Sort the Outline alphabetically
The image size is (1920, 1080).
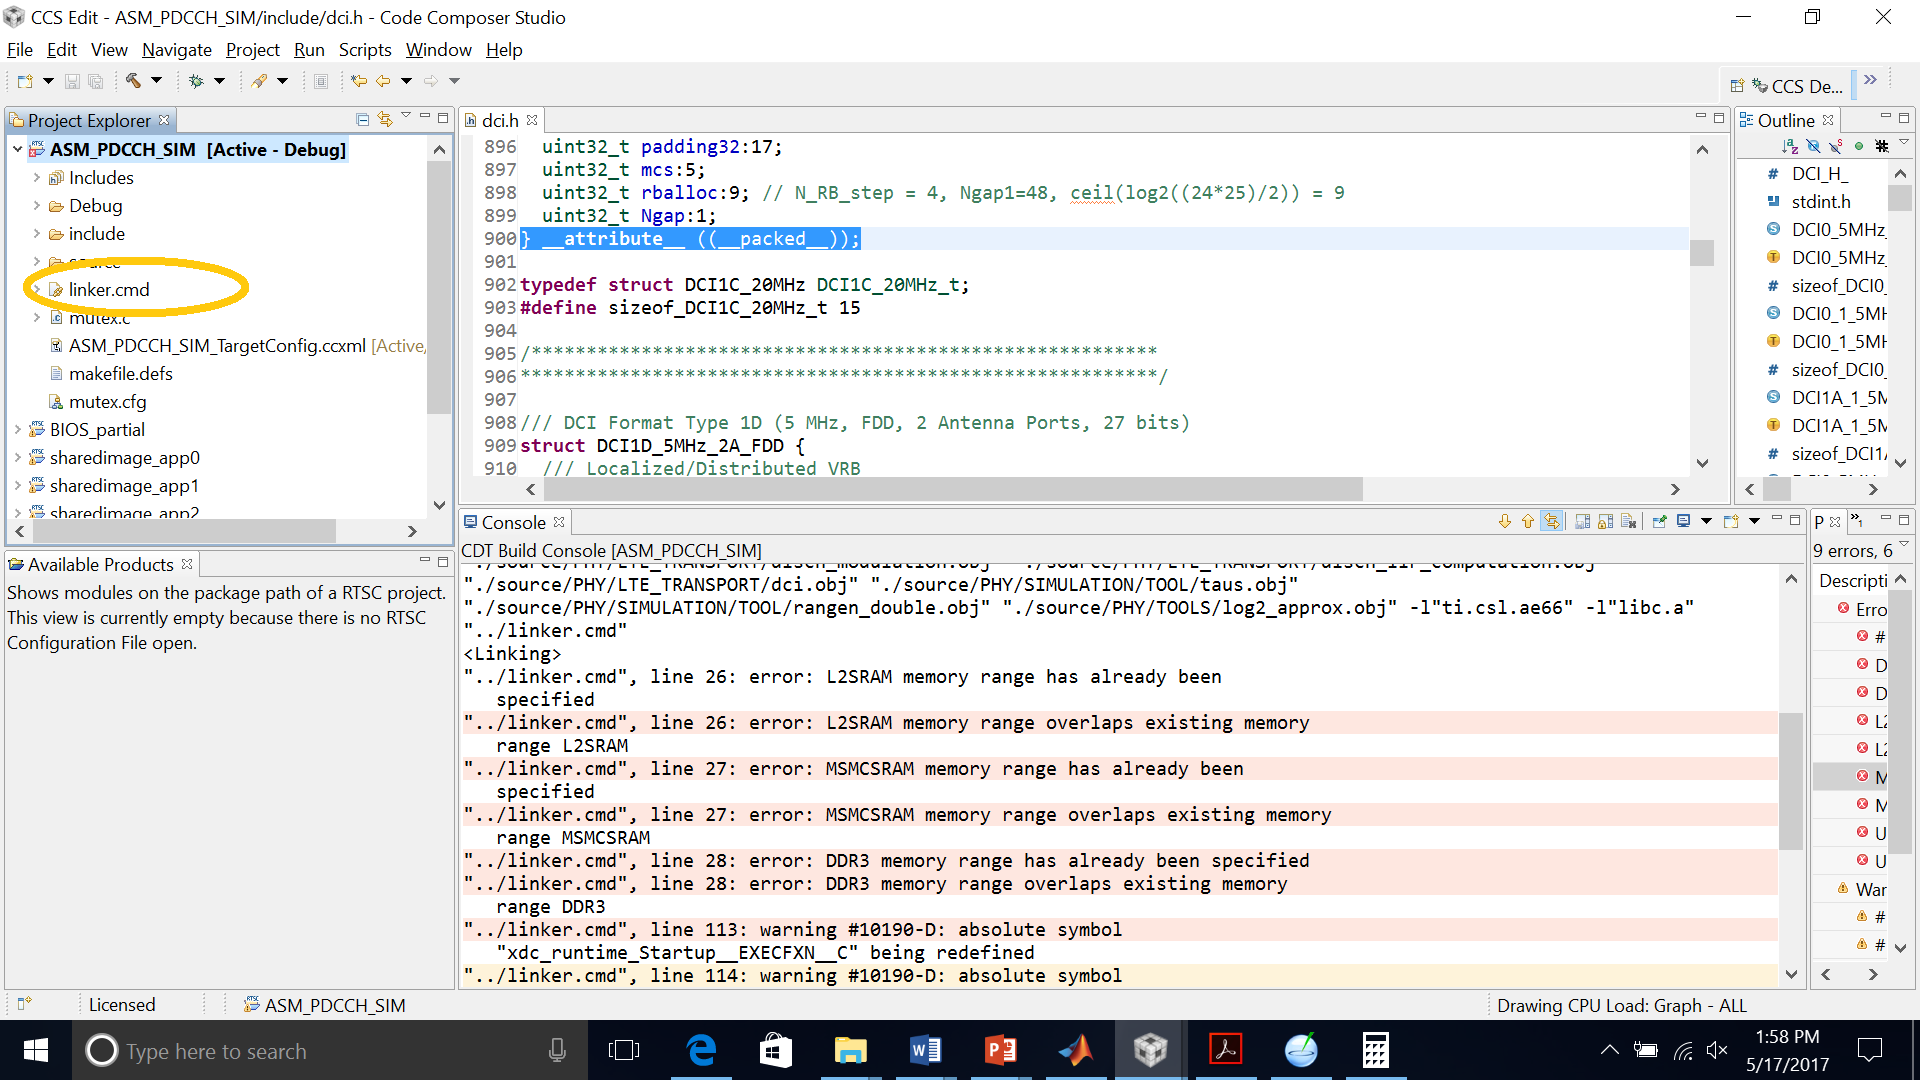1790,146
